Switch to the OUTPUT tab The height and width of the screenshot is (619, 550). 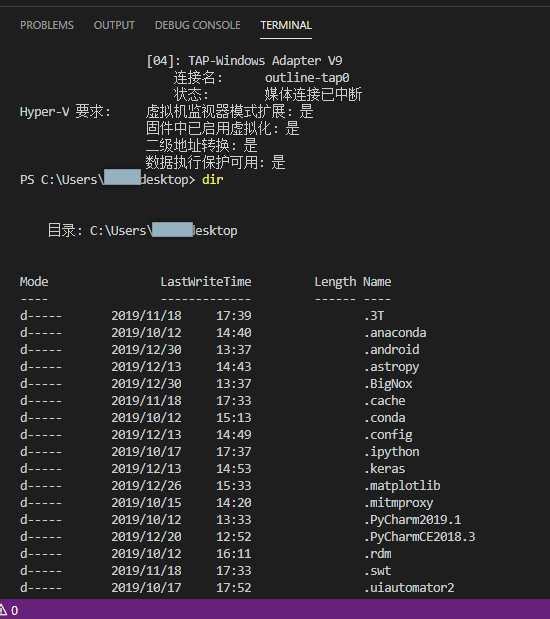tap(114, 25)
